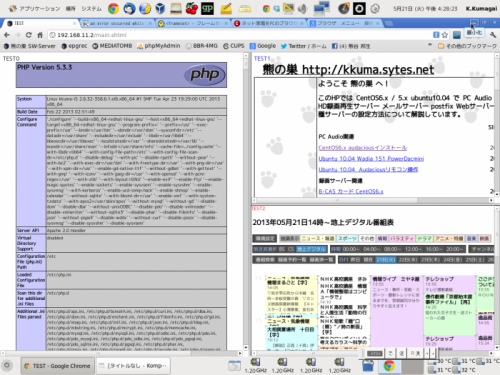Viewport: 500px width, 375px height.
Task: Open a new tab with the new tab button
Action: pos(388,23)
